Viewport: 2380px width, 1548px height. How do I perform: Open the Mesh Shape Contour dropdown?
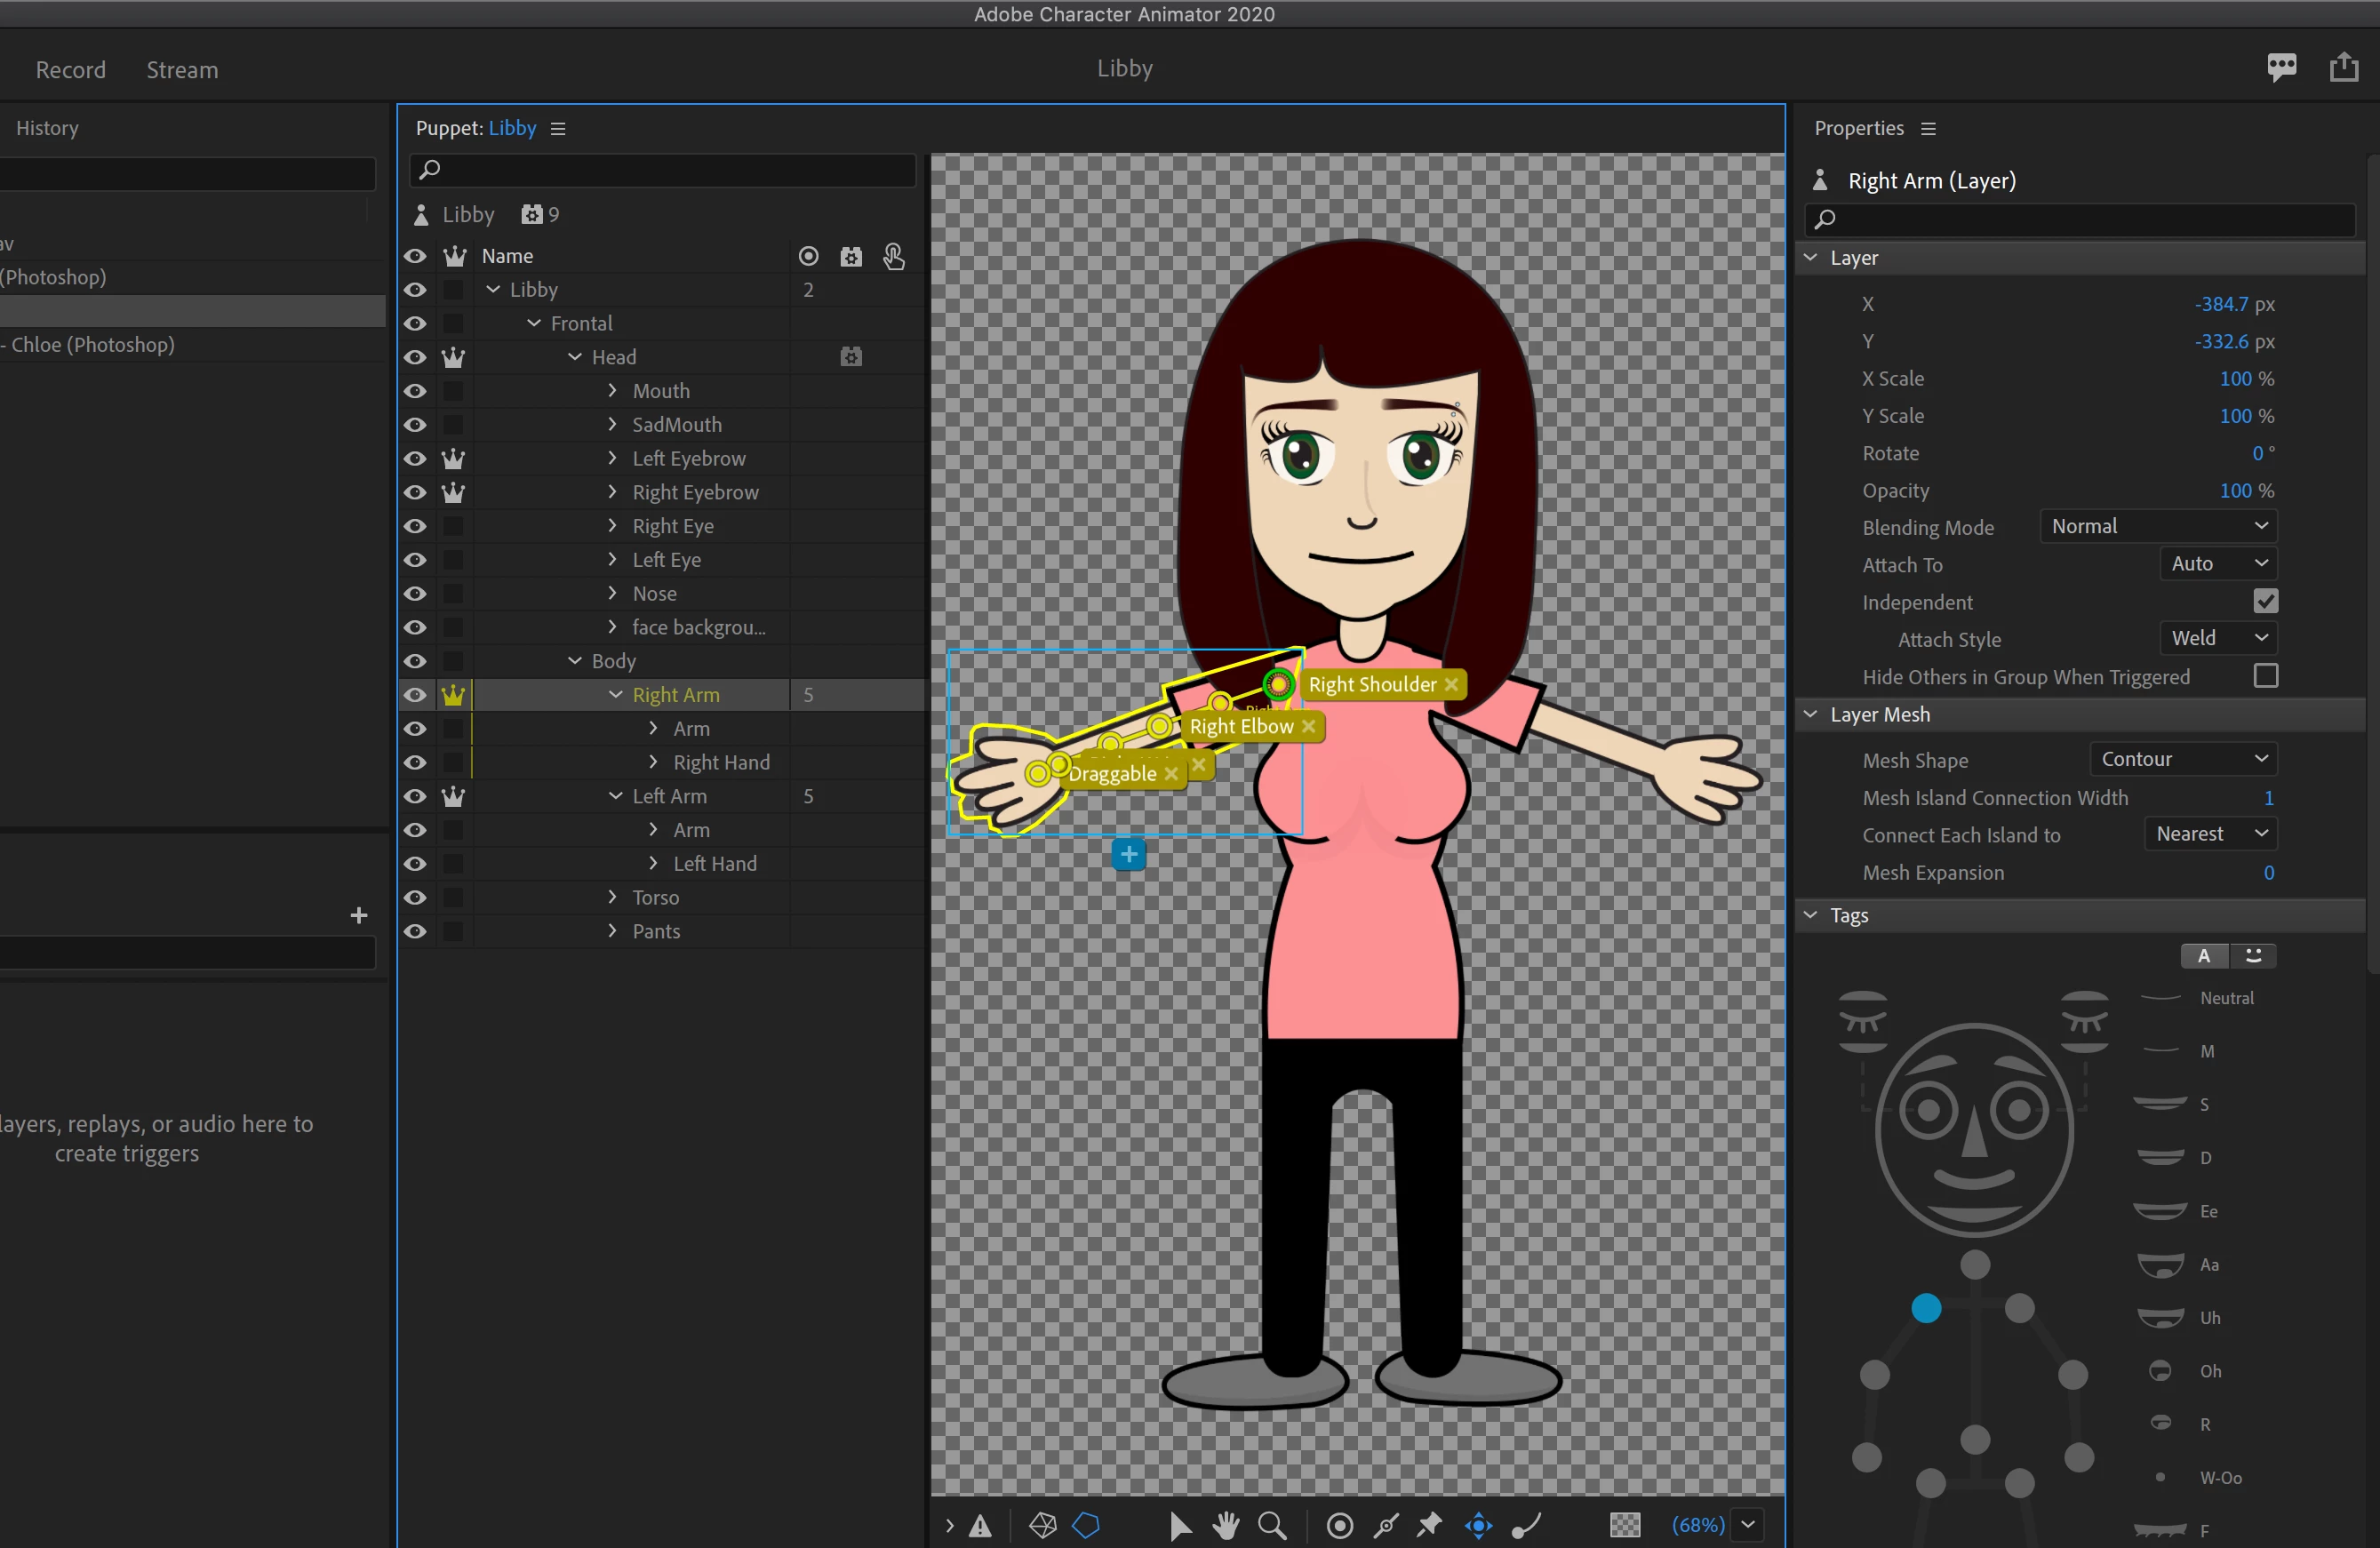2183,759
